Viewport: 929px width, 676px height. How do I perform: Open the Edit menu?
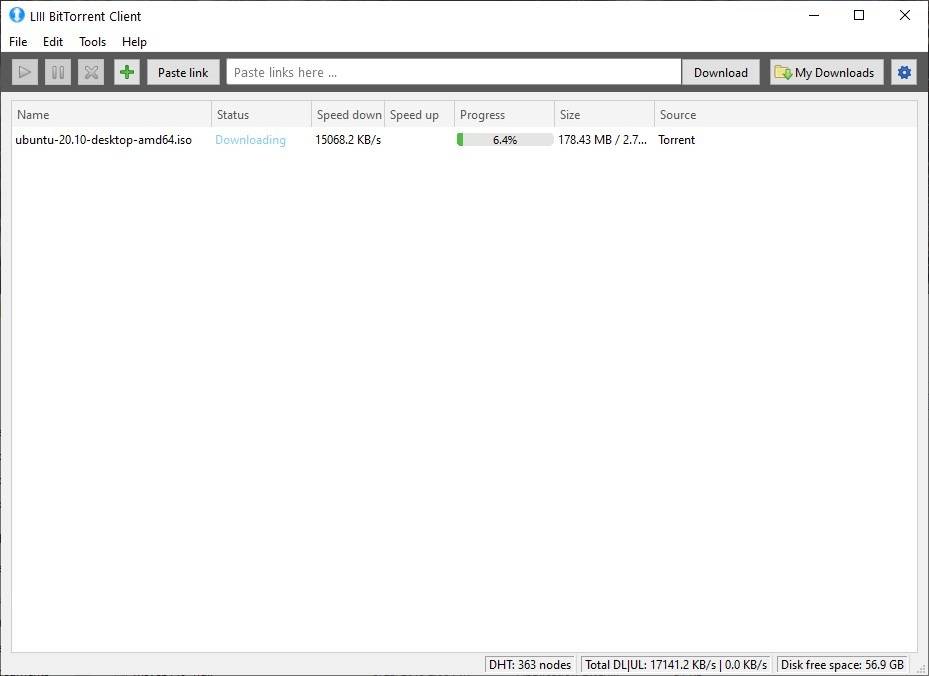[52, 41]
